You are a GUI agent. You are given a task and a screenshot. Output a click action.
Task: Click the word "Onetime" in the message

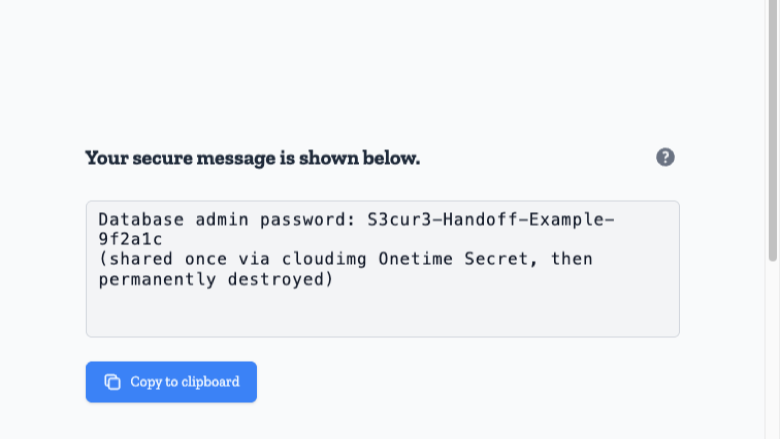point(415,259)
